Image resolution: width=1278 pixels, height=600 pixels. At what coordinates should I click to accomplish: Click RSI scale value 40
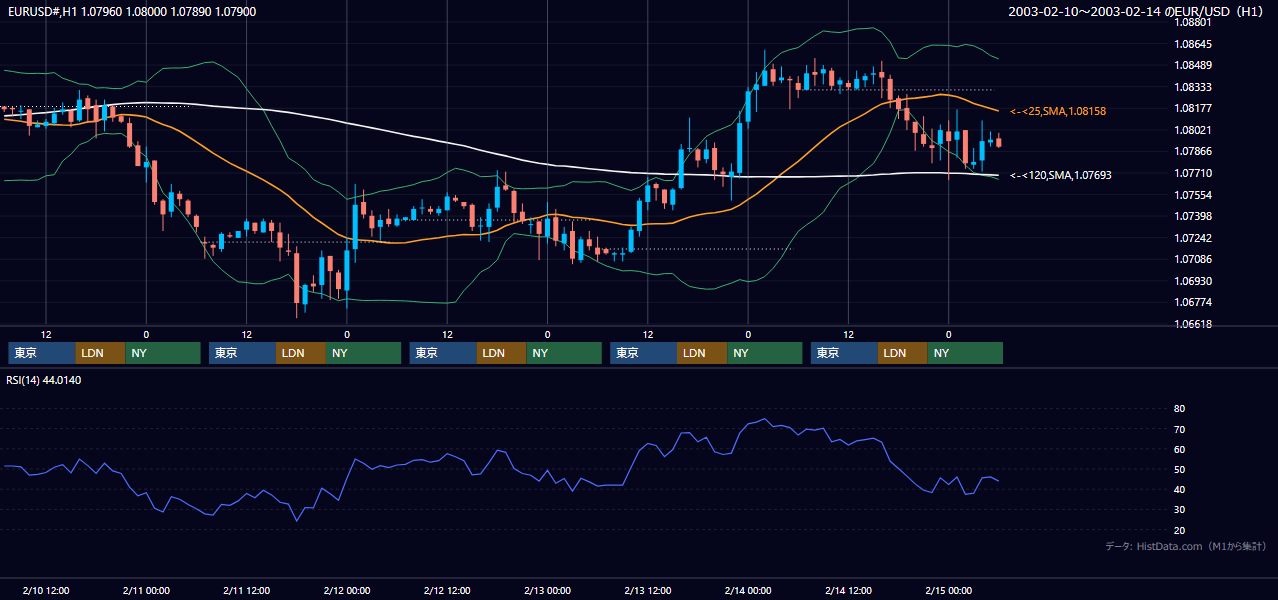1179,489
